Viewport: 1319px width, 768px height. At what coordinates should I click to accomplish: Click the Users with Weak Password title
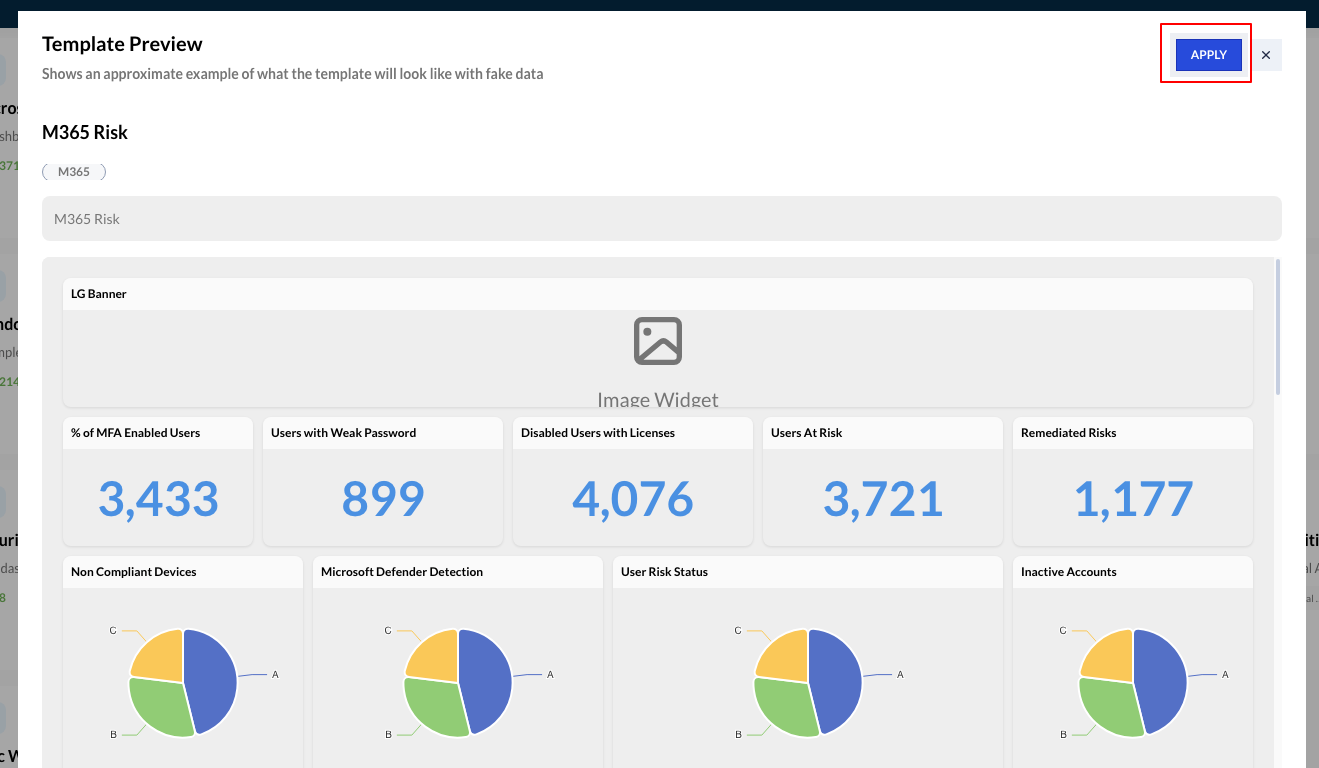[344, 433]
